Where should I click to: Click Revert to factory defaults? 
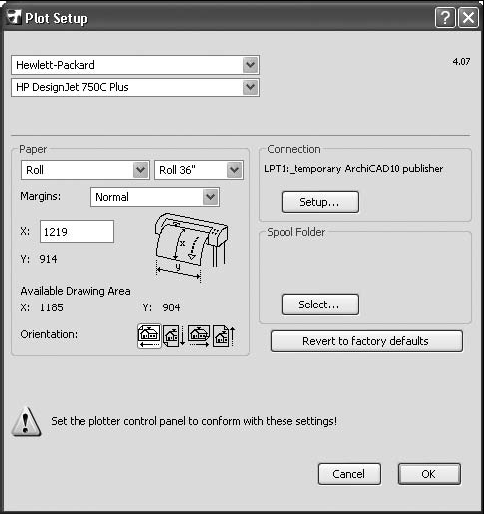tap(367, 341)
